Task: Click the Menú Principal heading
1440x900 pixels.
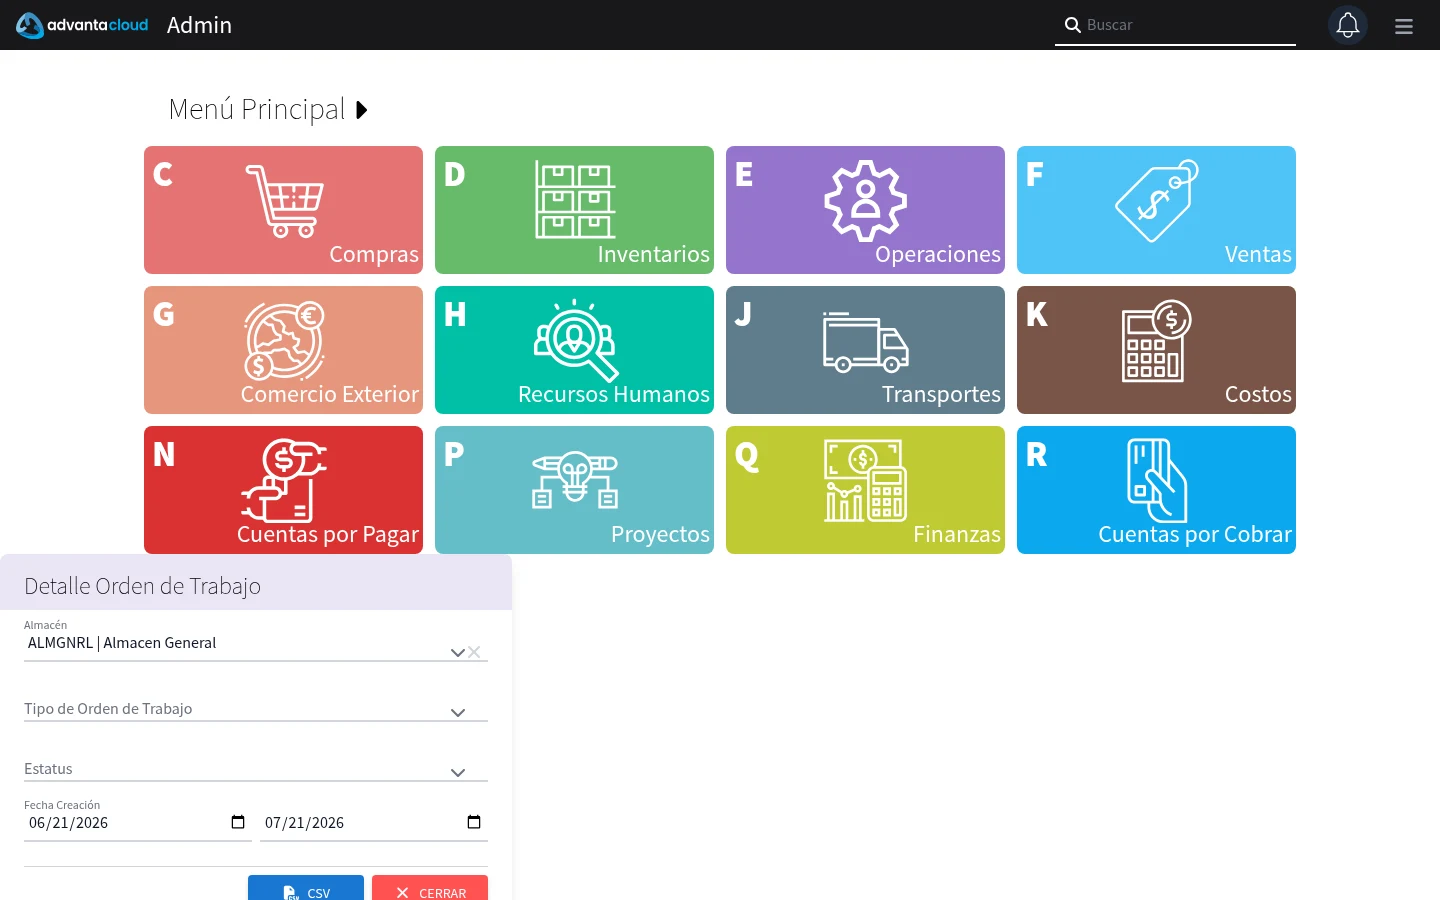Action: 256,109
